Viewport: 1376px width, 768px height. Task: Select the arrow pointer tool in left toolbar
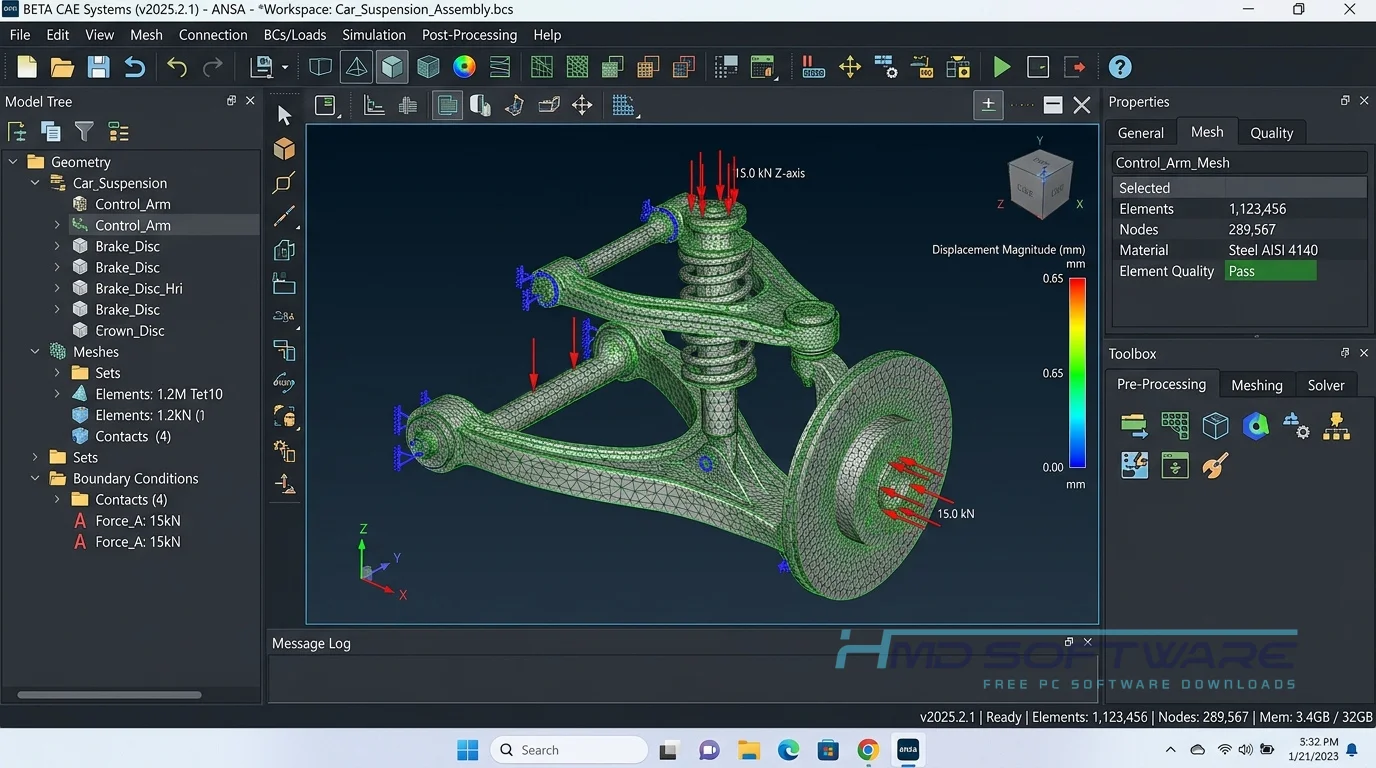coord(285,115)
